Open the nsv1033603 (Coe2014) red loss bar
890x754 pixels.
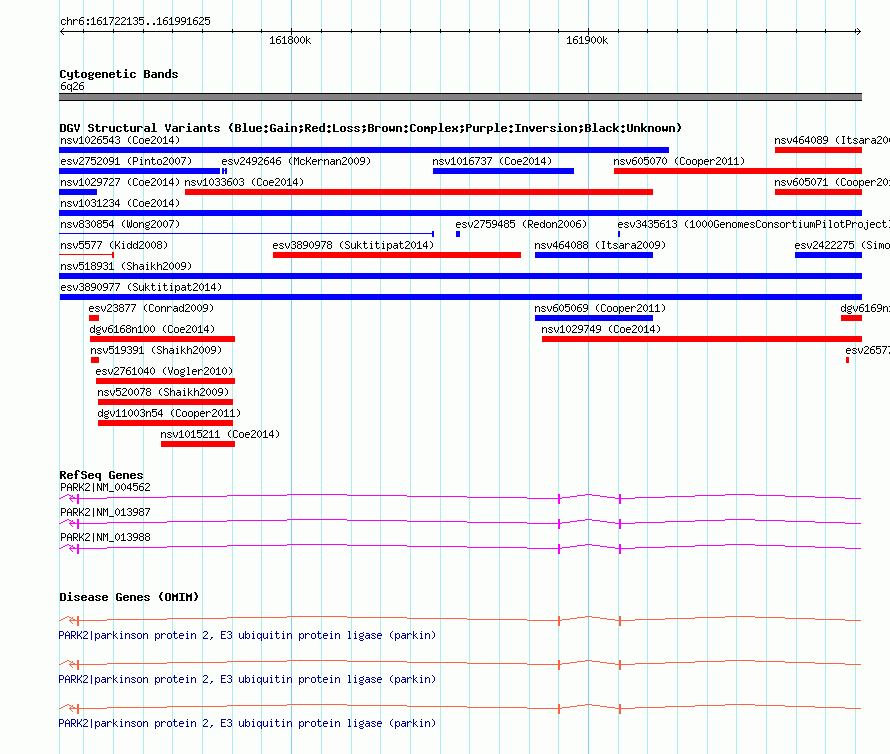419,192
